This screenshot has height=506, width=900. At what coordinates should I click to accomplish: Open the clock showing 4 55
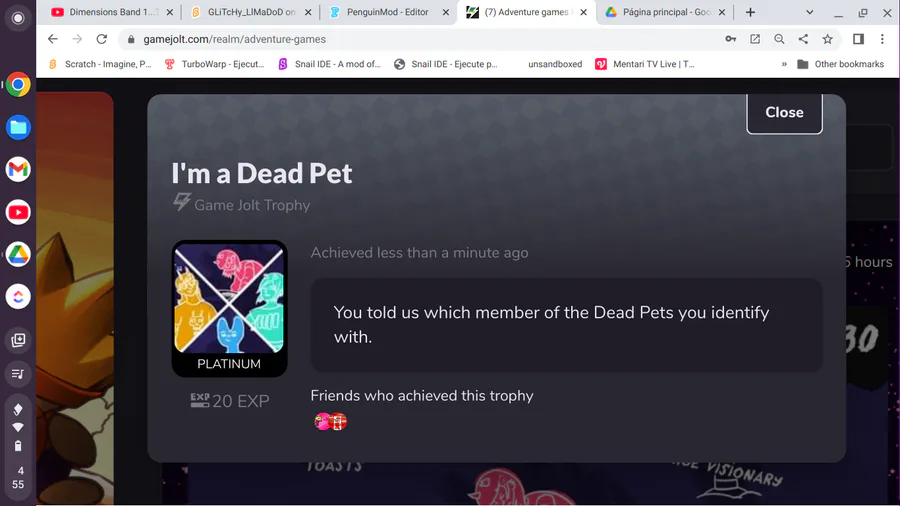pyautogui.click(x=18, y=477)
